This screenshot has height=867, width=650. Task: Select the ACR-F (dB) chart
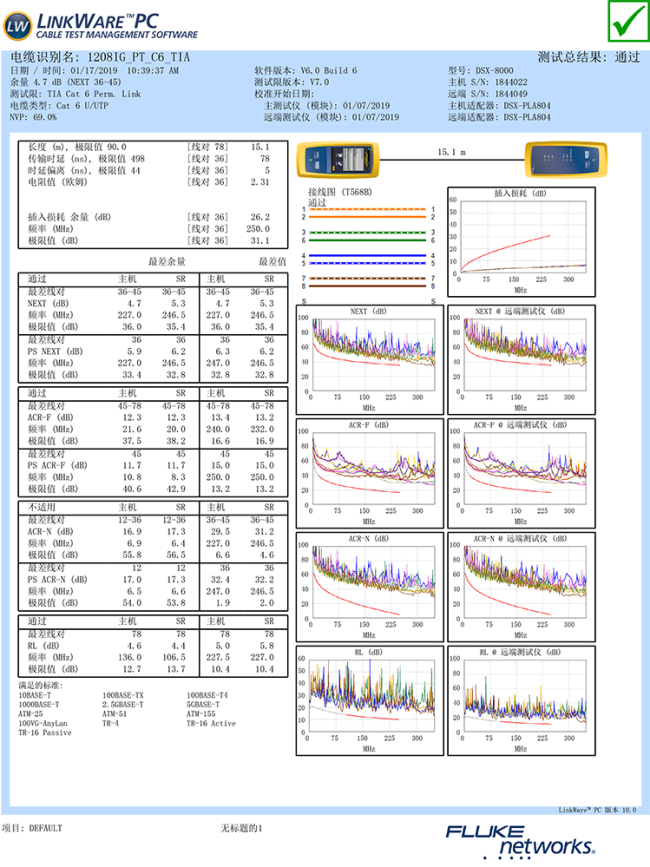coord(368,469)
